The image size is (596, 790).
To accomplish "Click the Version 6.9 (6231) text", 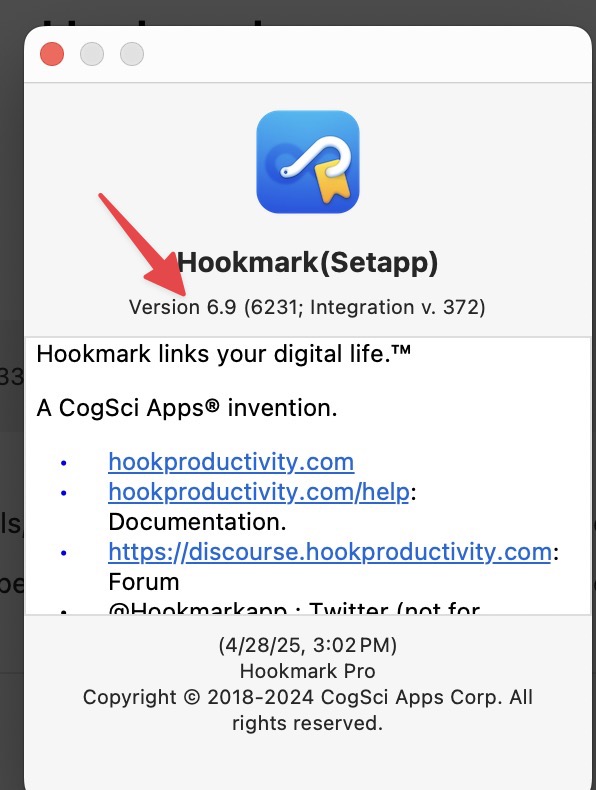I will point(307,307).
